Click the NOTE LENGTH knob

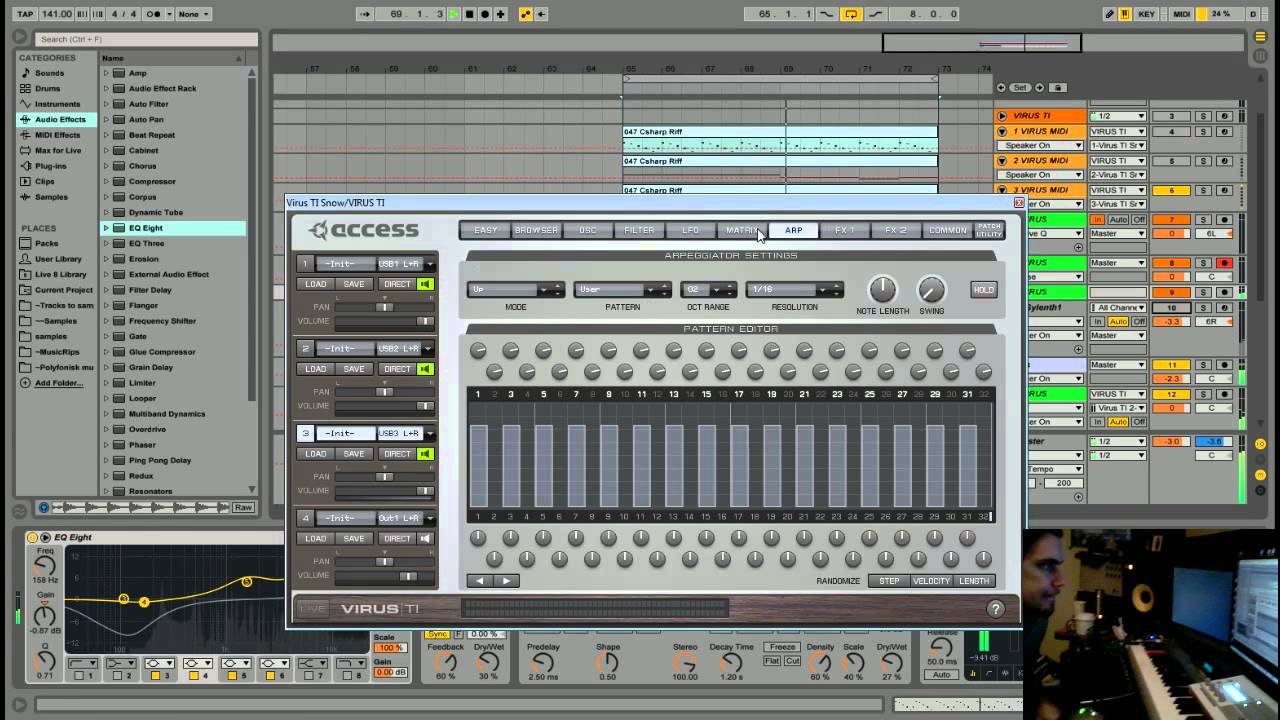pos(883,289)
